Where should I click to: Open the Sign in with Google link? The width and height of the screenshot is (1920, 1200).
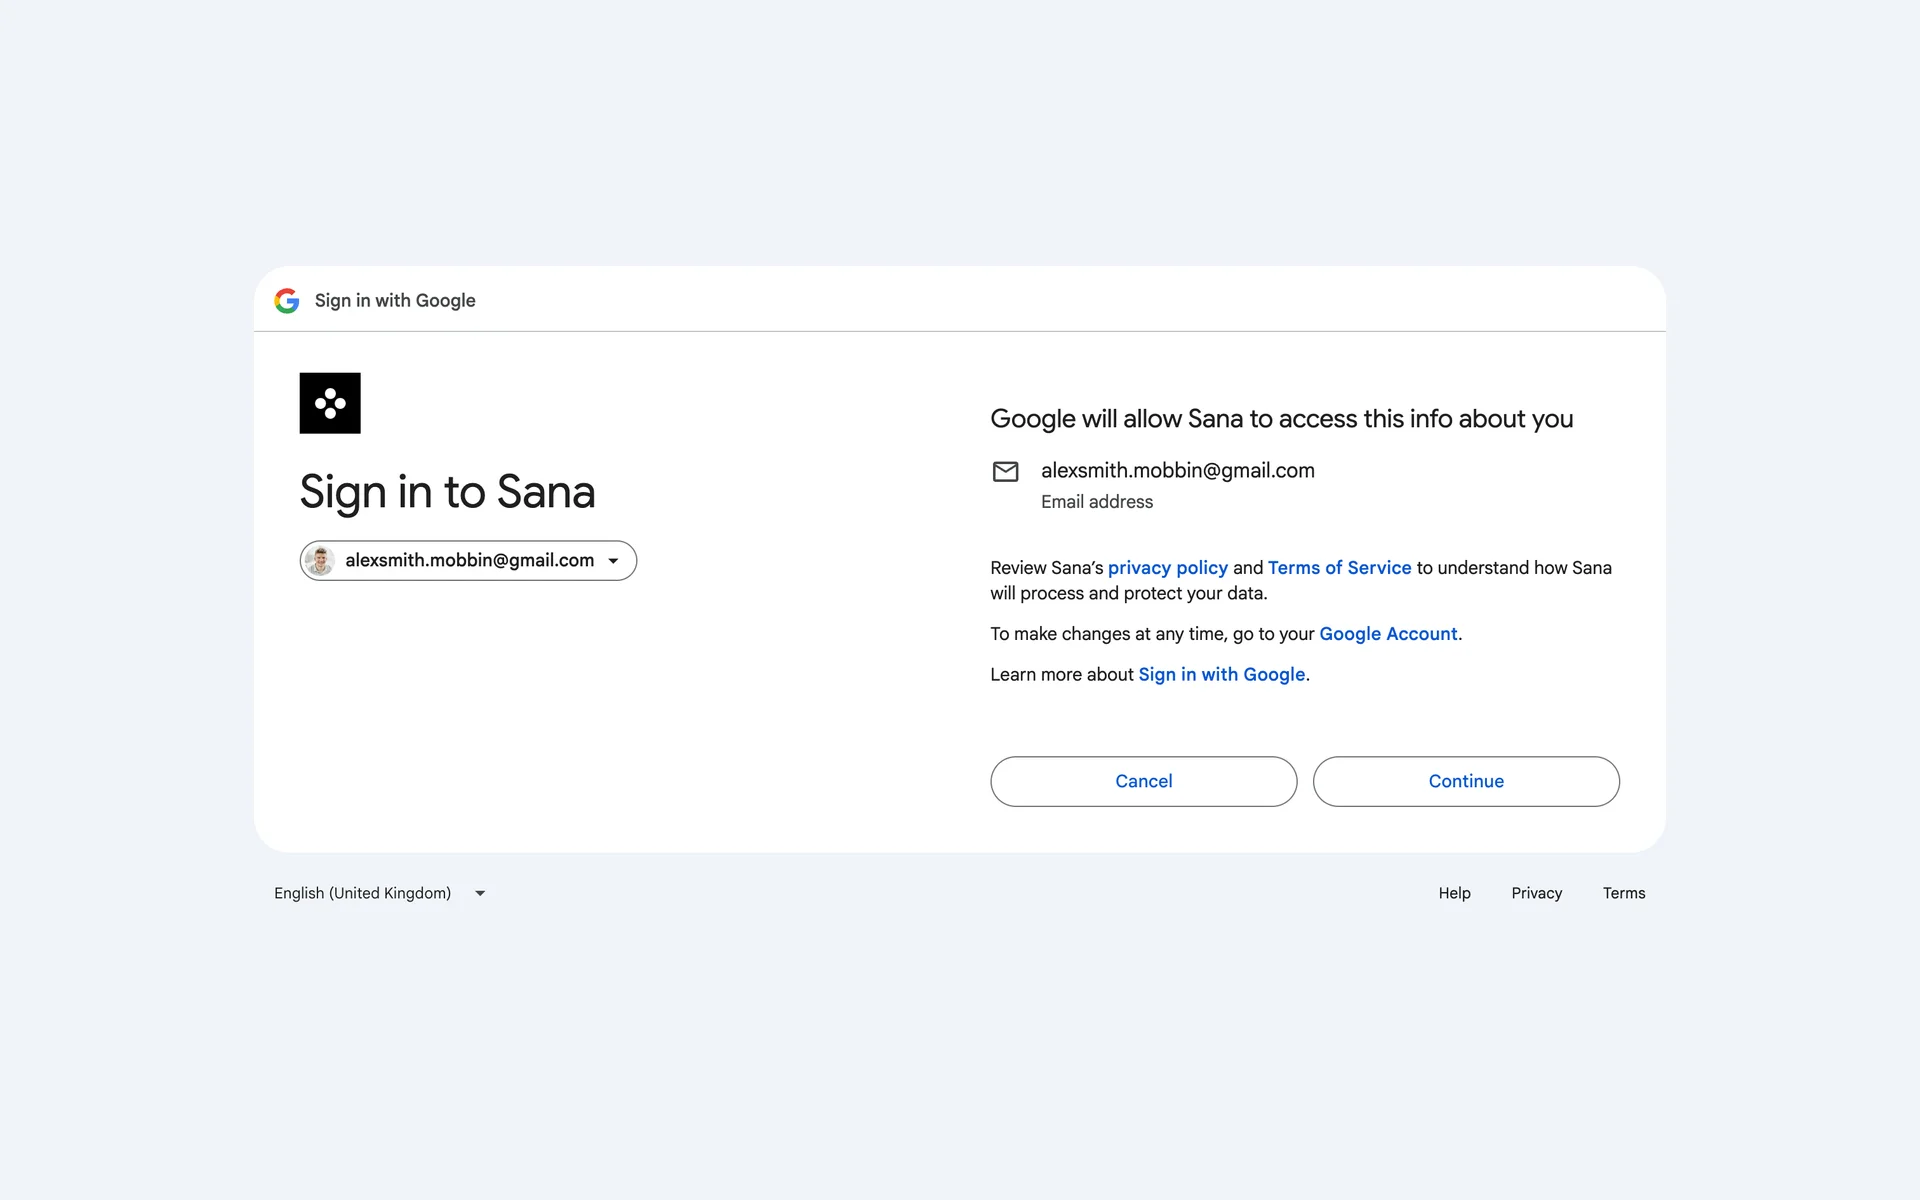(1221, 675)
